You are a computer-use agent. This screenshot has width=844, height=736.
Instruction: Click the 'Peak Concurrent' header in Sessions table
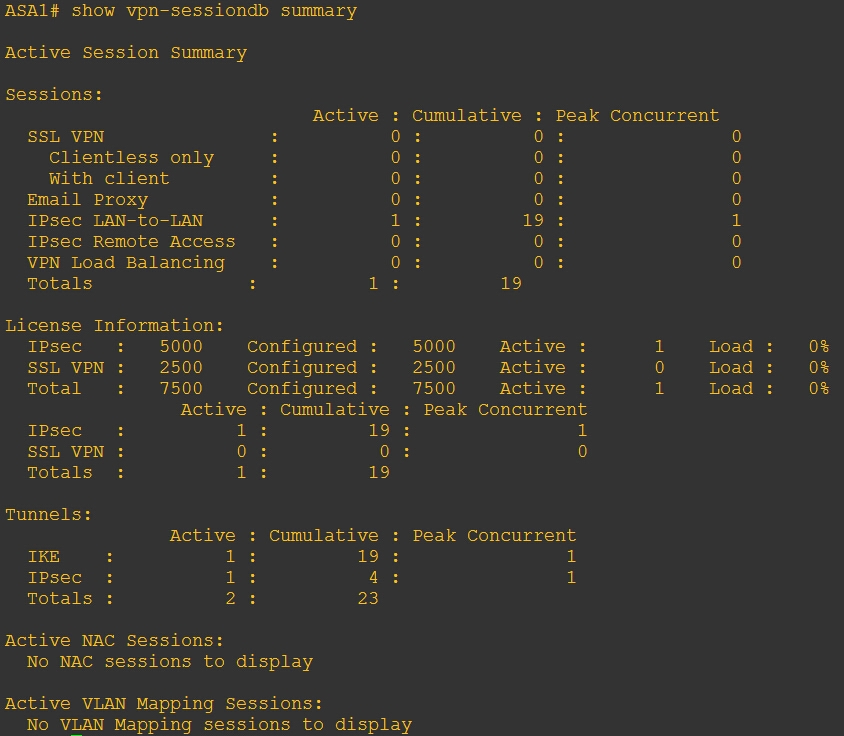[x=637, y=116]
